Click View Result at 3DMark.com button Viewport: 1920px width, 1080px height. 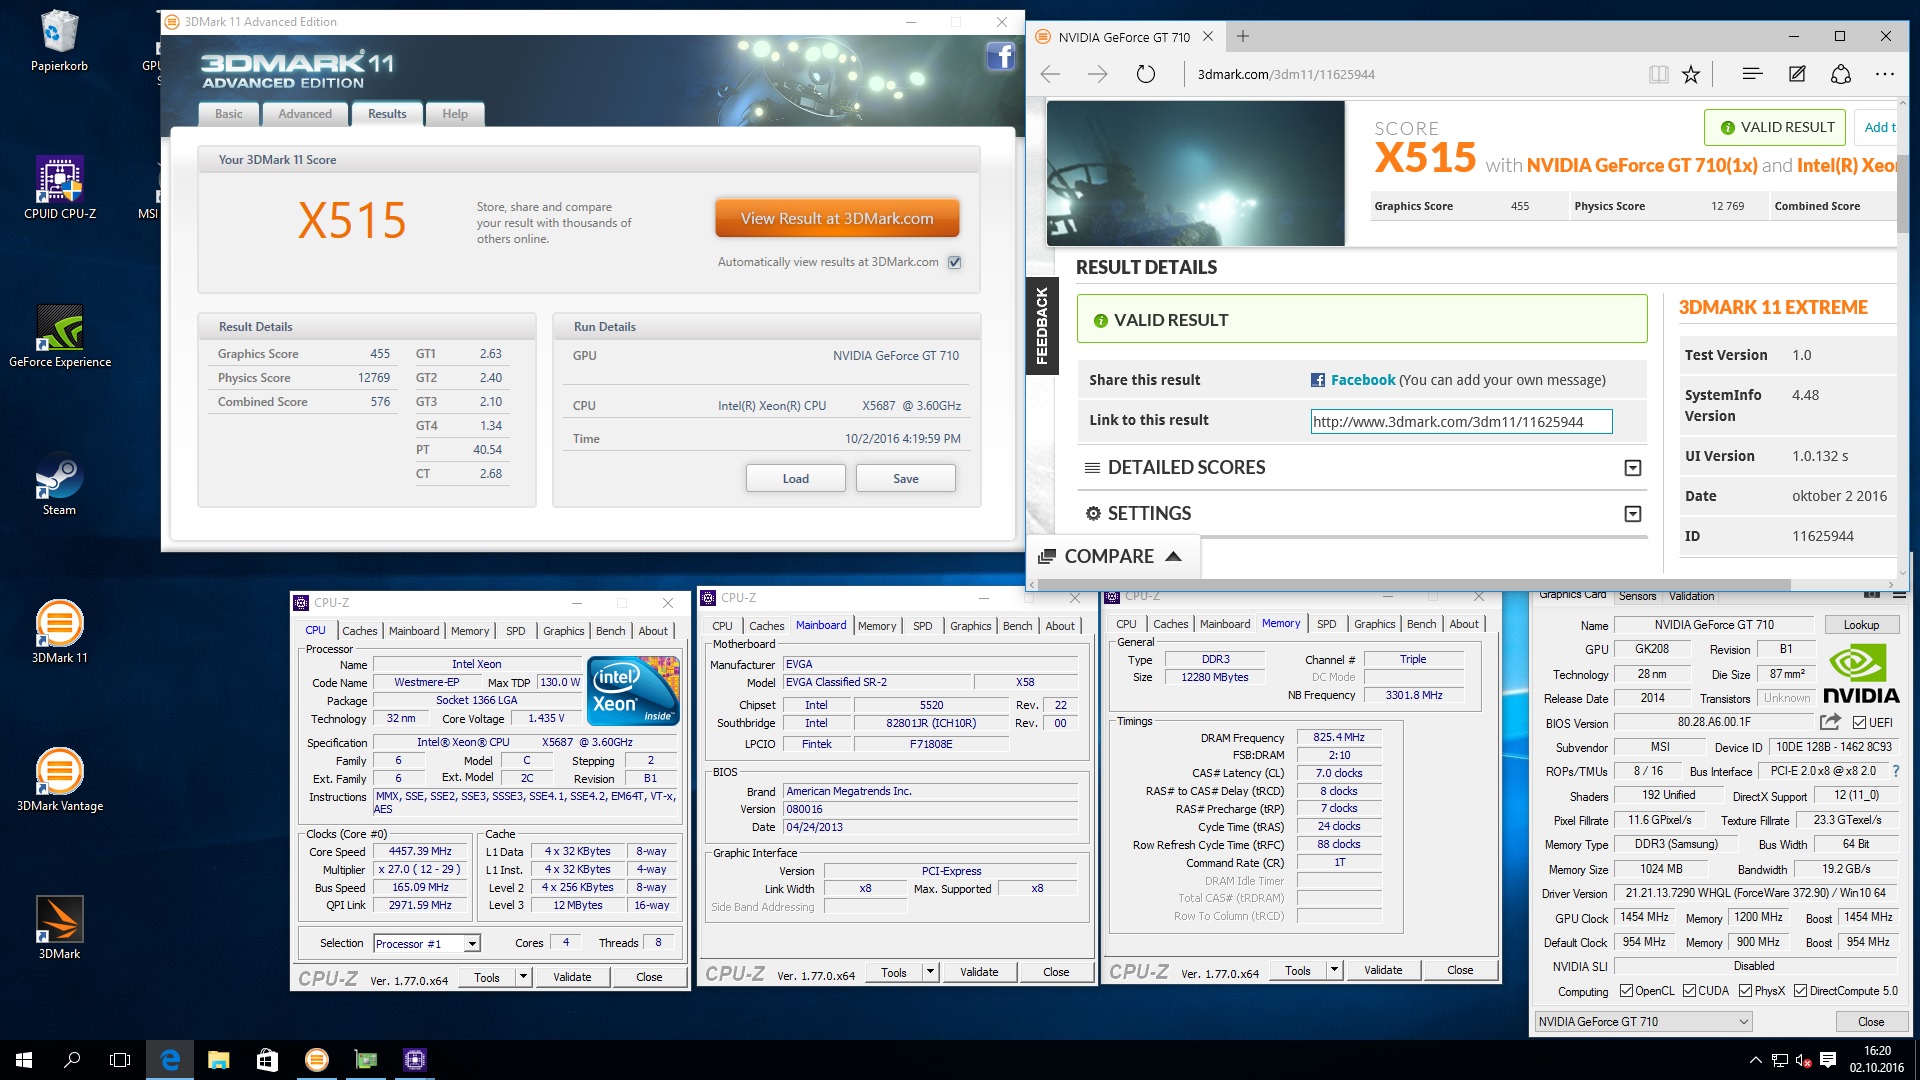(x=837, y=218)
